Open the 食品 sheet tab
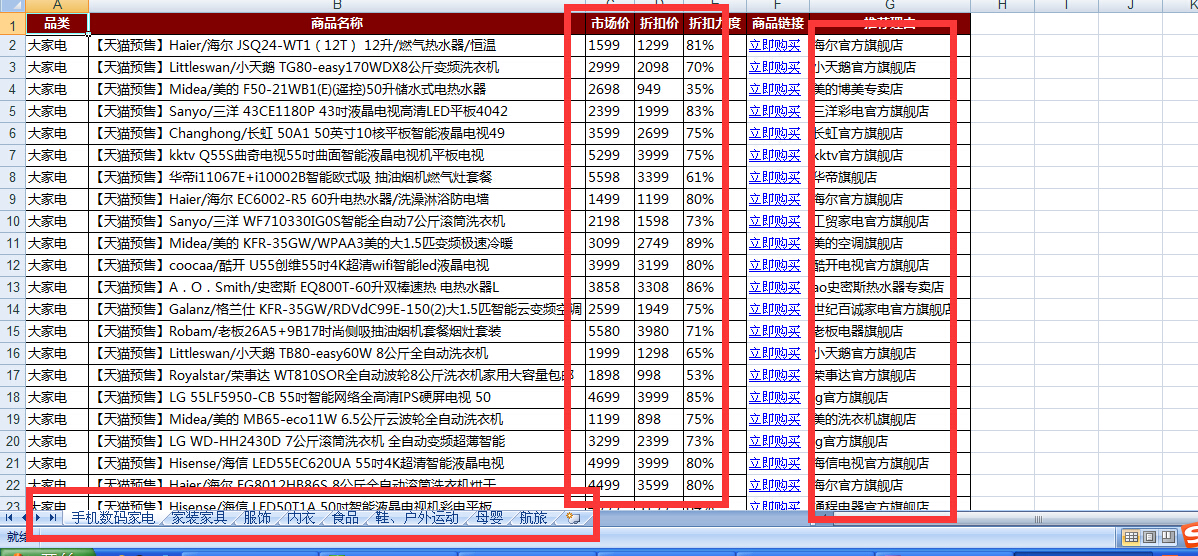The image size is (1198, 556). pyautogui.click(x=345, y=518)
